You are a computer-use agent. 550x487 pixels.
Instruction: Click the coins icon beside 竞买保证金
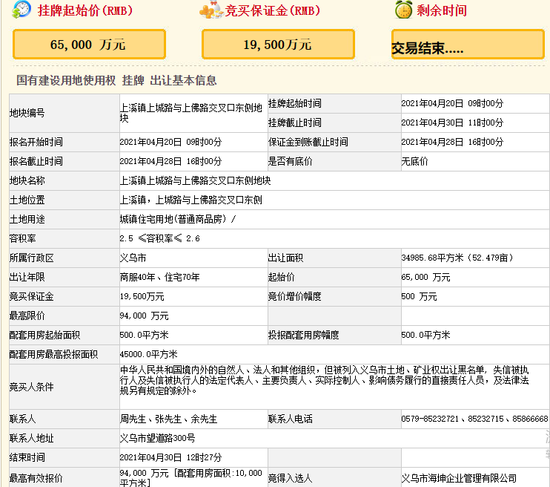pos(211,10)
